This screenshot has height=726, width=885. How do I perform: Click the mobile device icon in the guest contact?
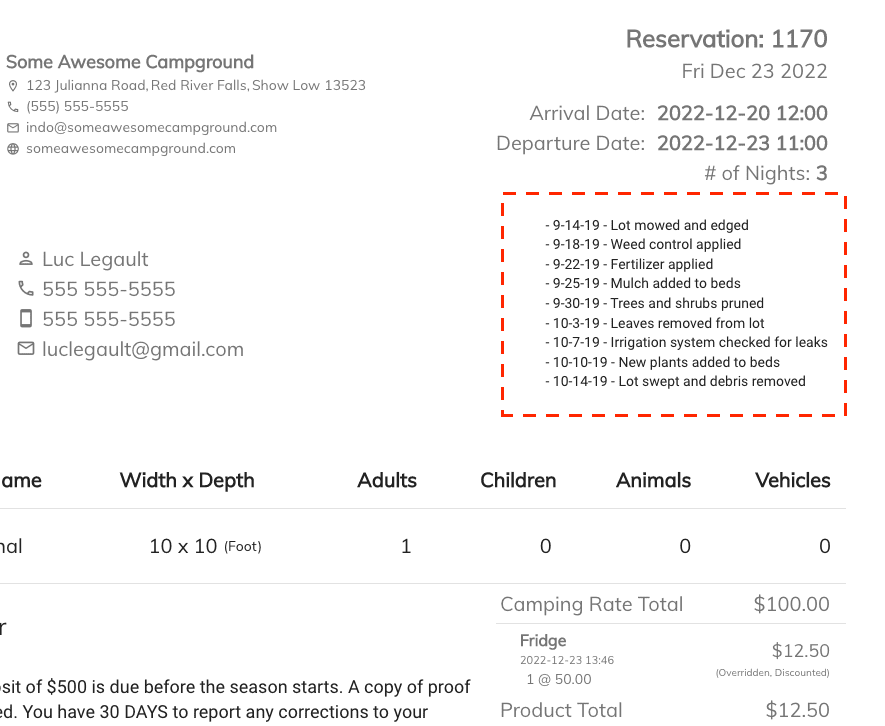26,319
